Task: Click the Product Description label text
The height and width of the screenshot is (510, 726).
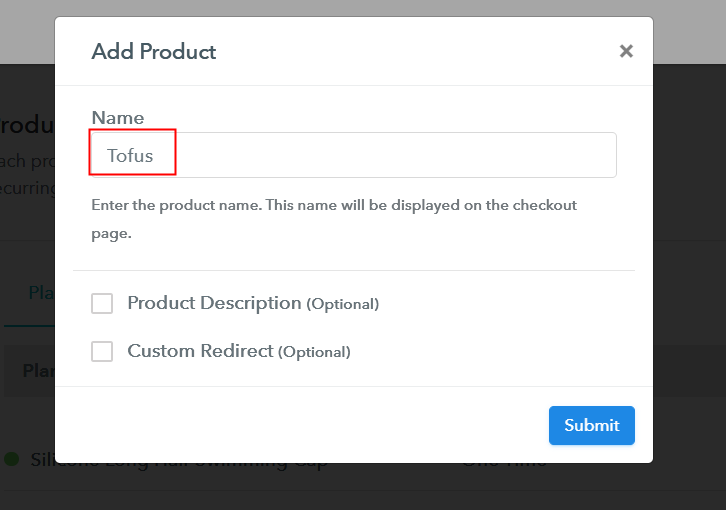Action: 214,304
